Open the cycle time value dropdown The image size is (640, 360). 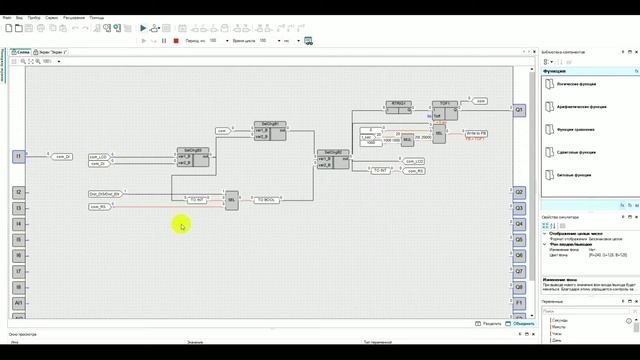279,41
